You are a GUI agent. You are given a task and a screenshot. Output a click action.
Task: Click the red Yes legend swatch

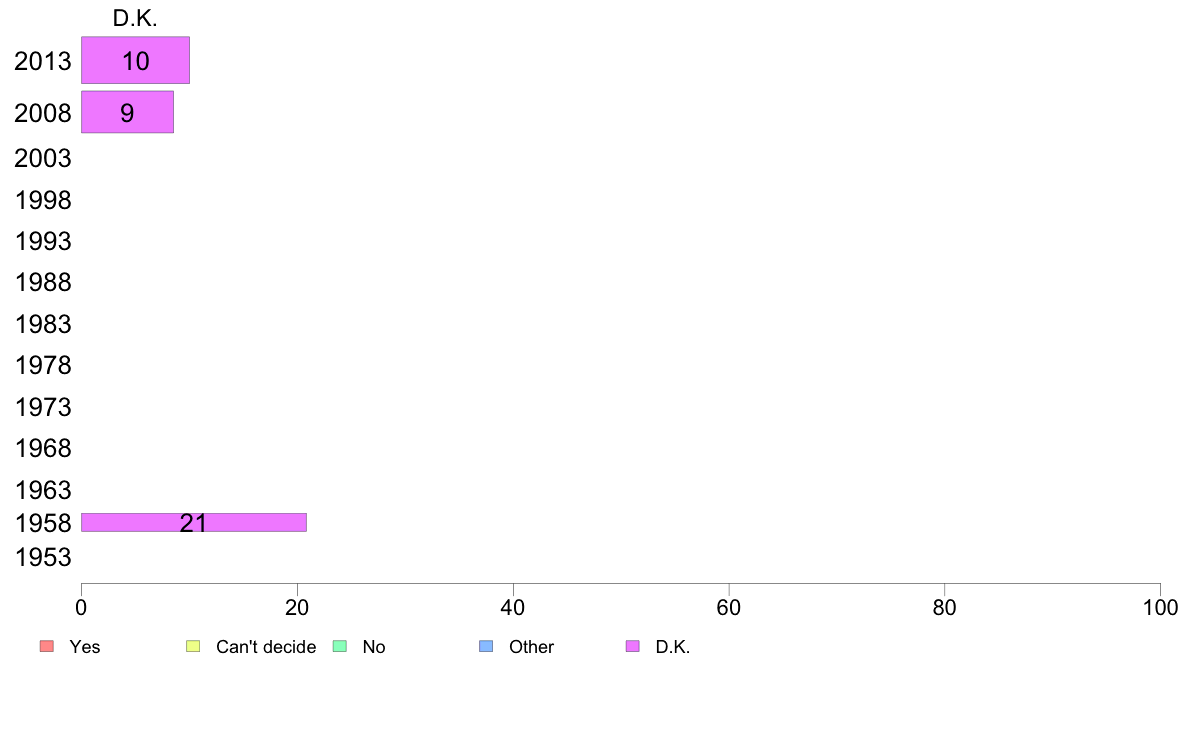point(47,646)
